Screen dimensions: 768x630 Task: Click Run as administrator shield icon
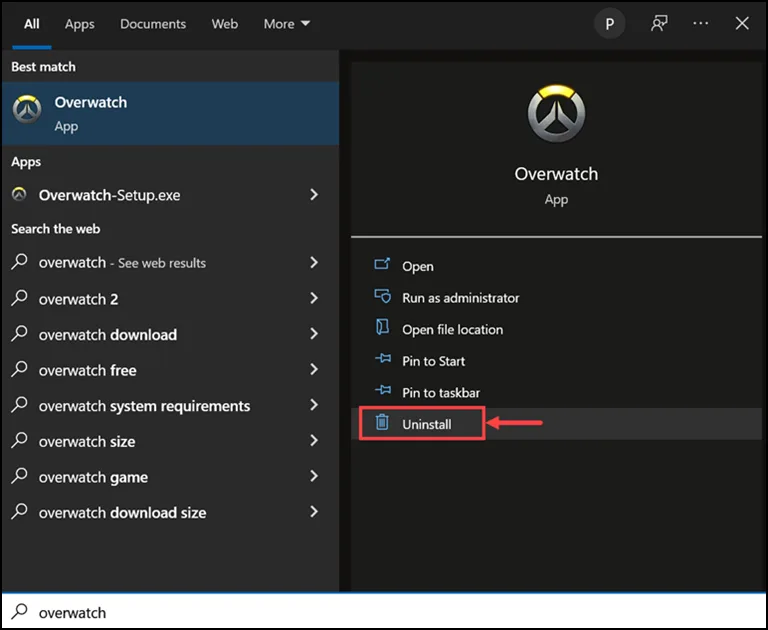click(x=382, y=296)
